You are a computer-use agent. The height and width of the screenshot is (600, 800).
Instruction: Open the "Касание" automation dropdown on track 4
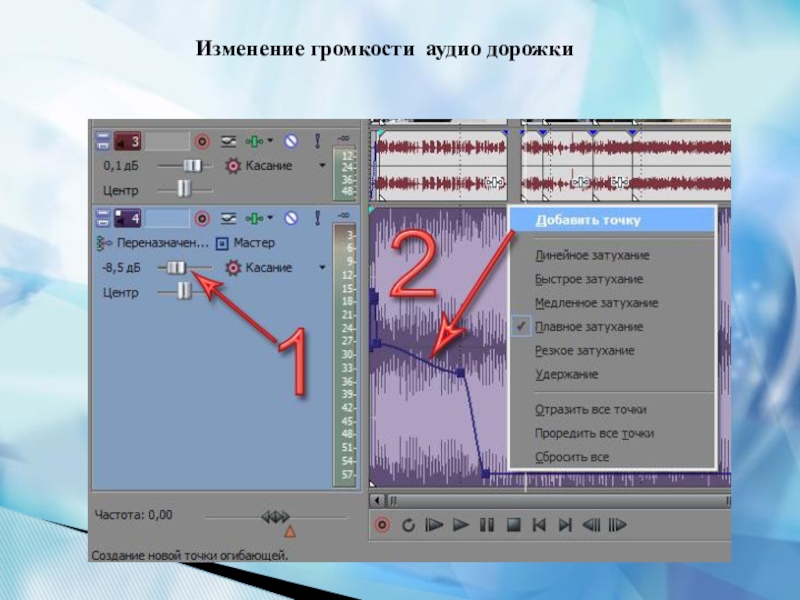[322, 268]
